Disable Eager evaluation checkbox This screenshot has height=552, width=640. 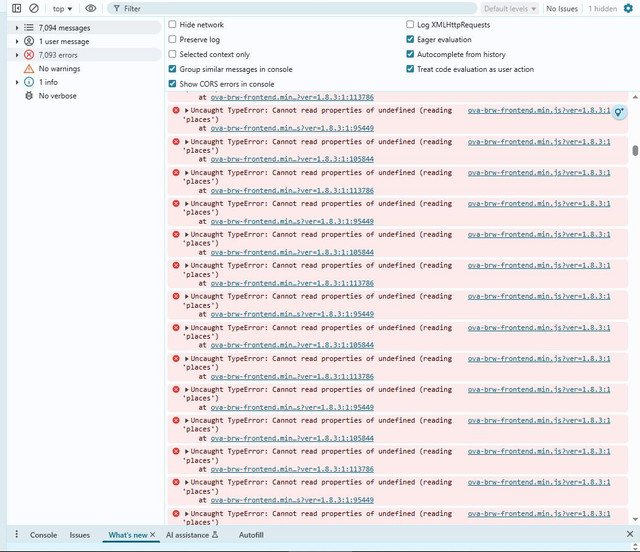click(410, 39)
